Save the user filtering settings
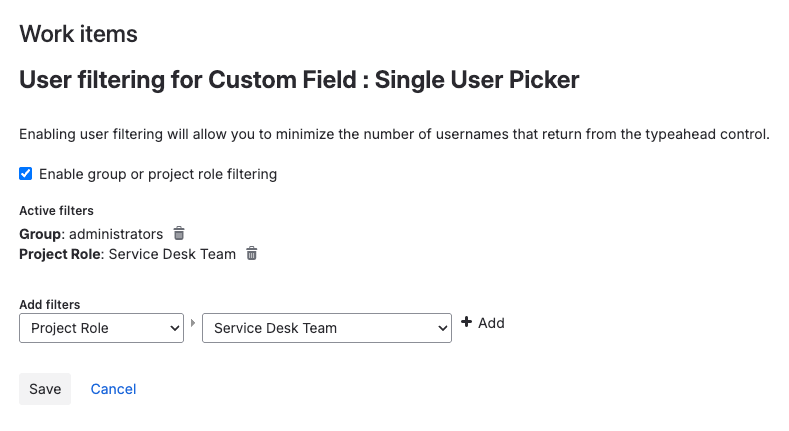Viewport: 789px width, 431px height. pos(45,389)
